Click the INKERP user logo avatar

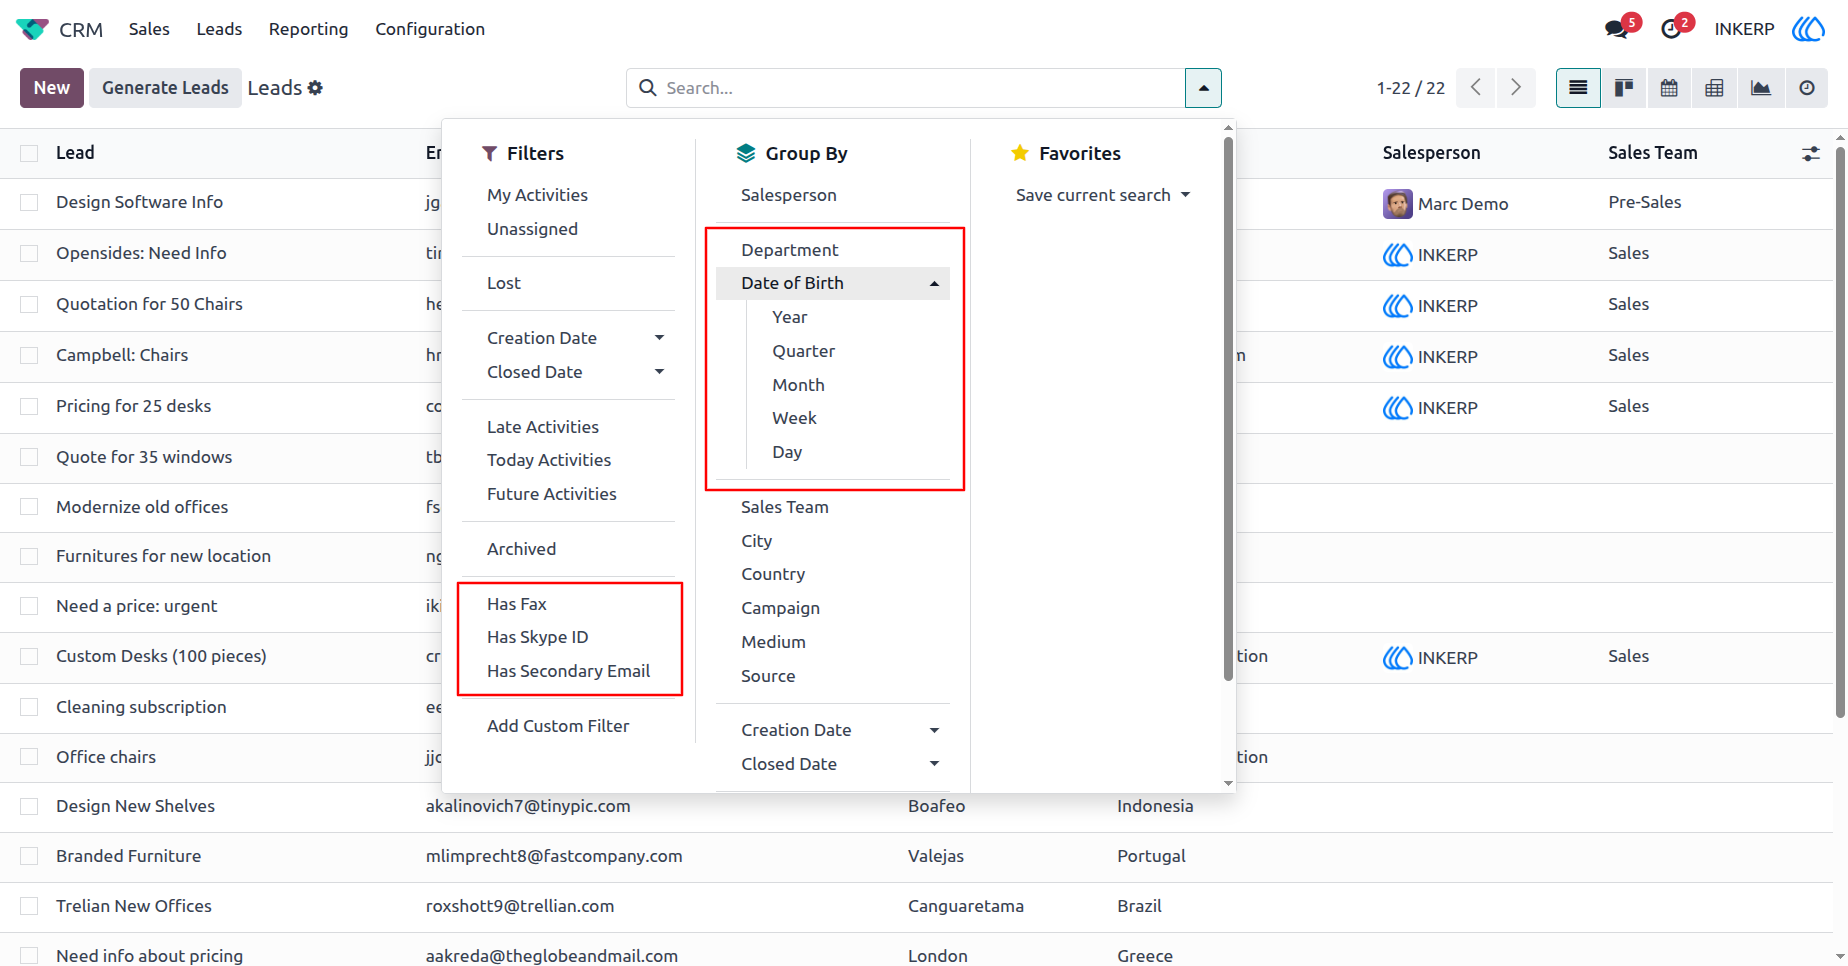(x=1808, y=29)
